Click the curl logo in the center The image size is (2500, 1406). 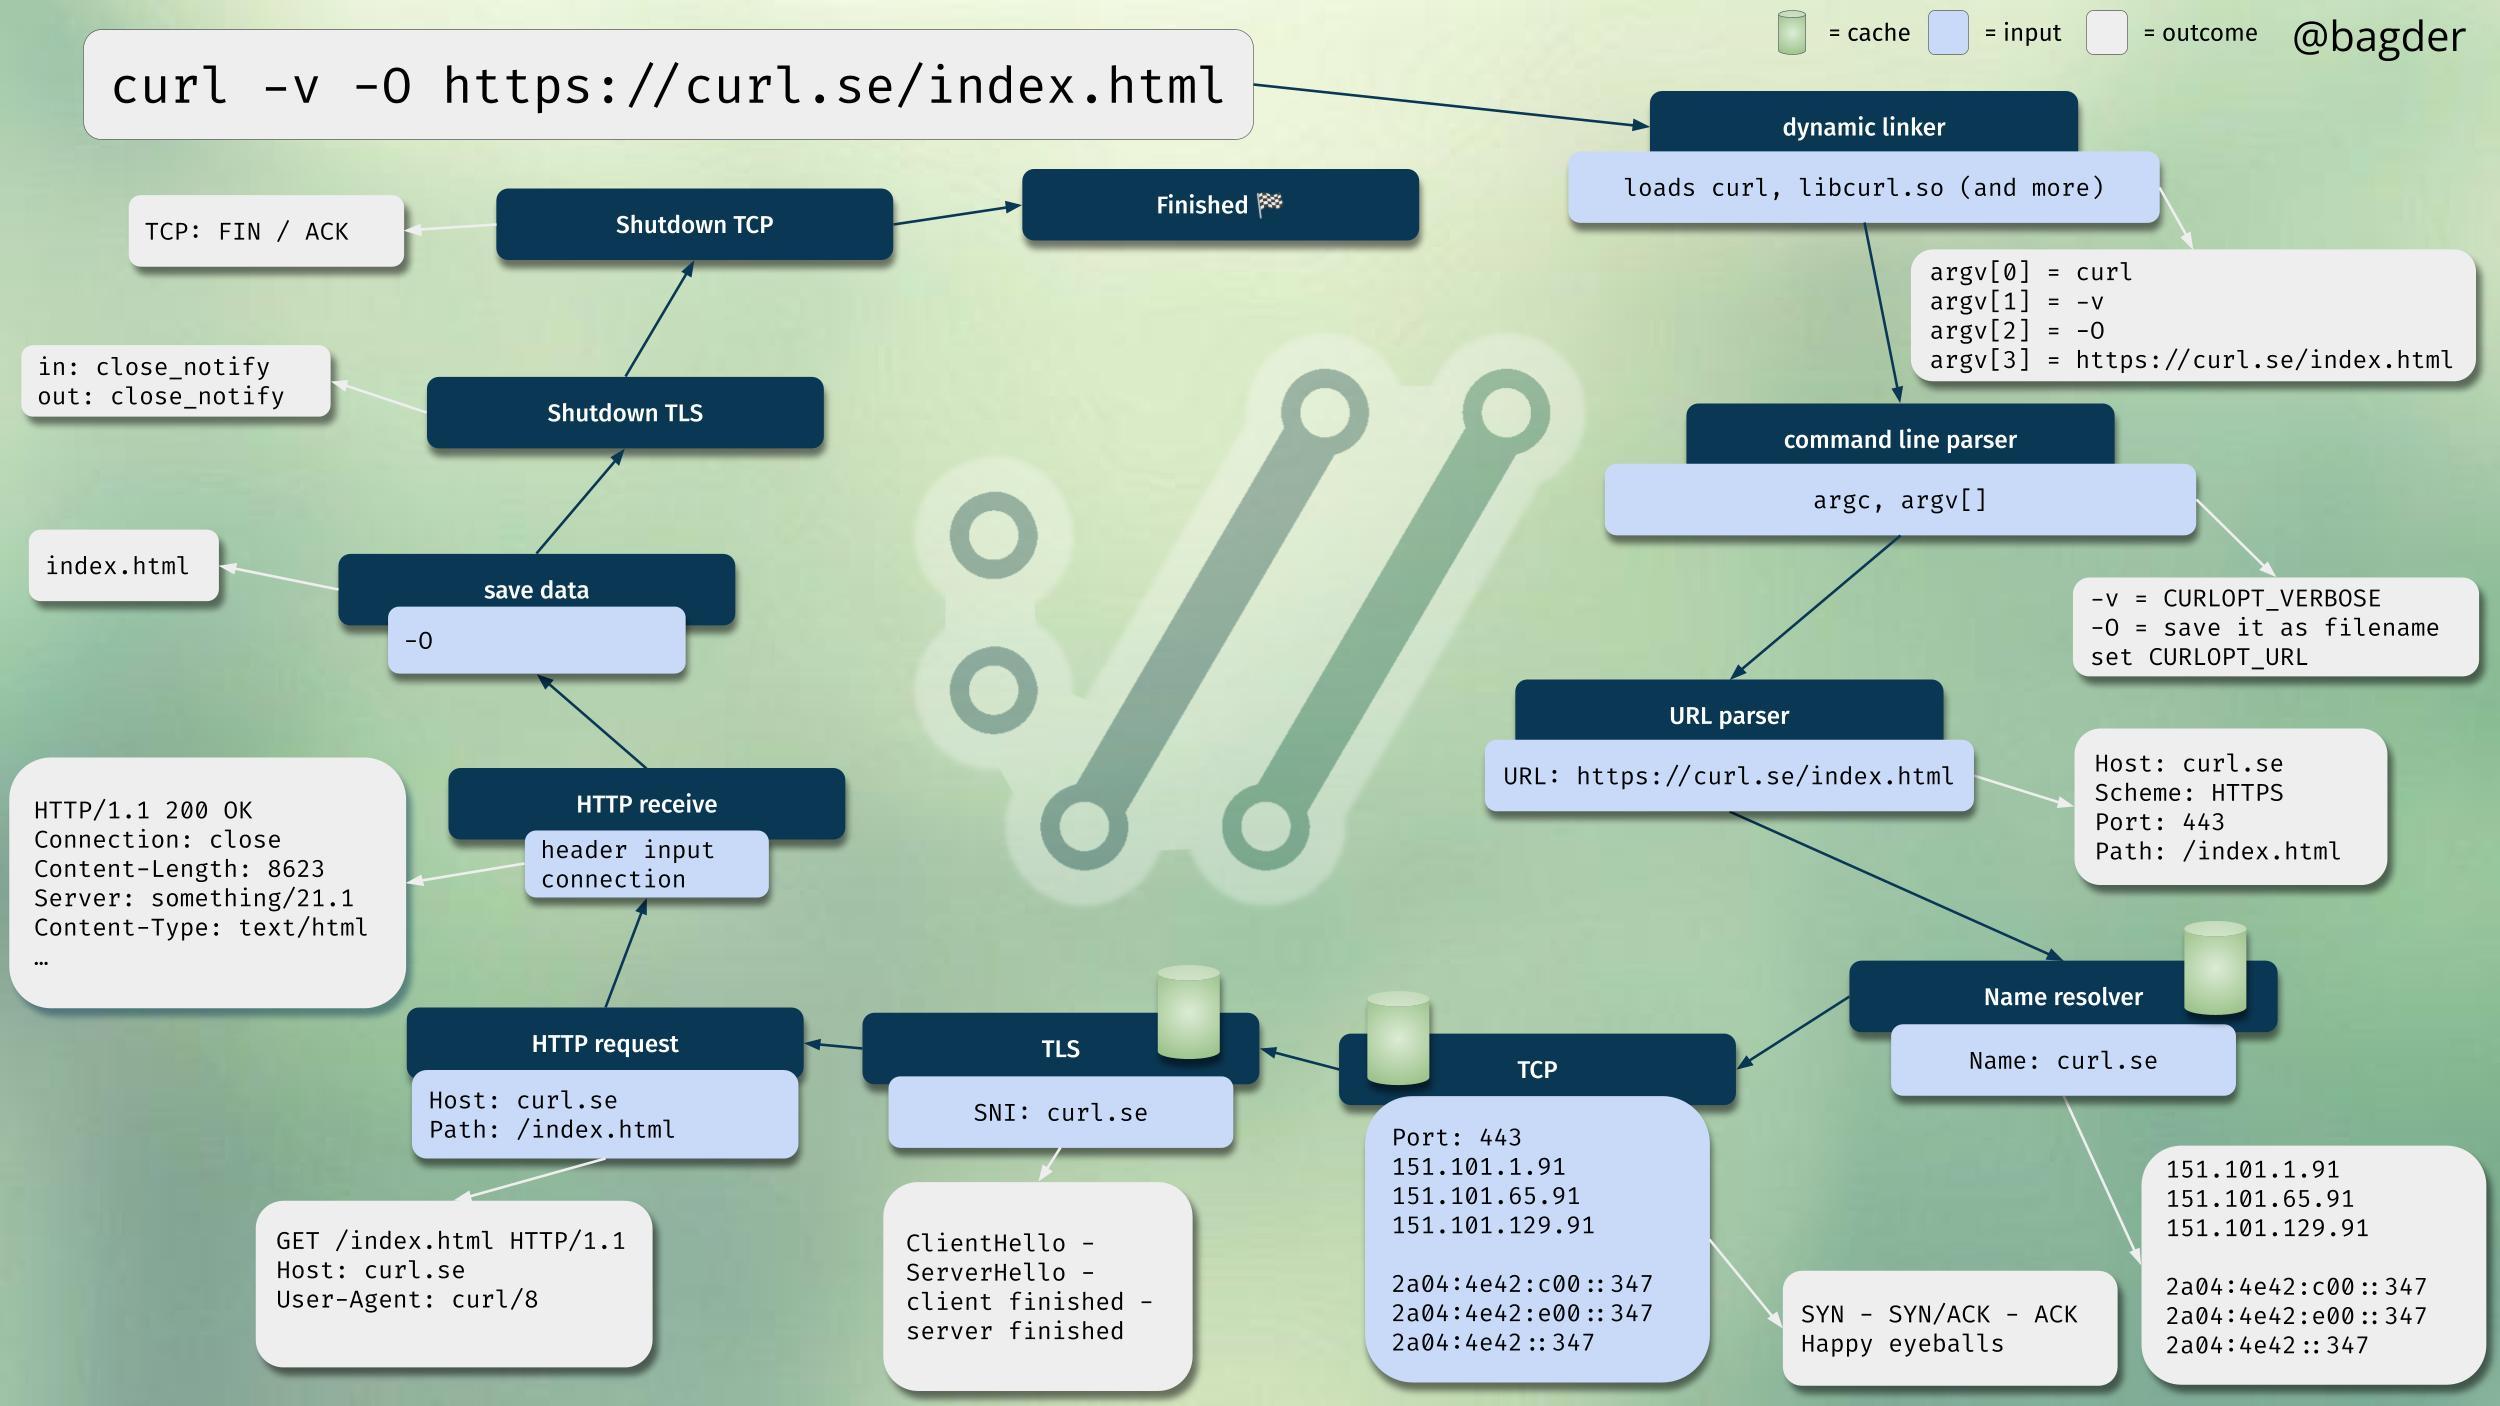[x=1240, y=620]
